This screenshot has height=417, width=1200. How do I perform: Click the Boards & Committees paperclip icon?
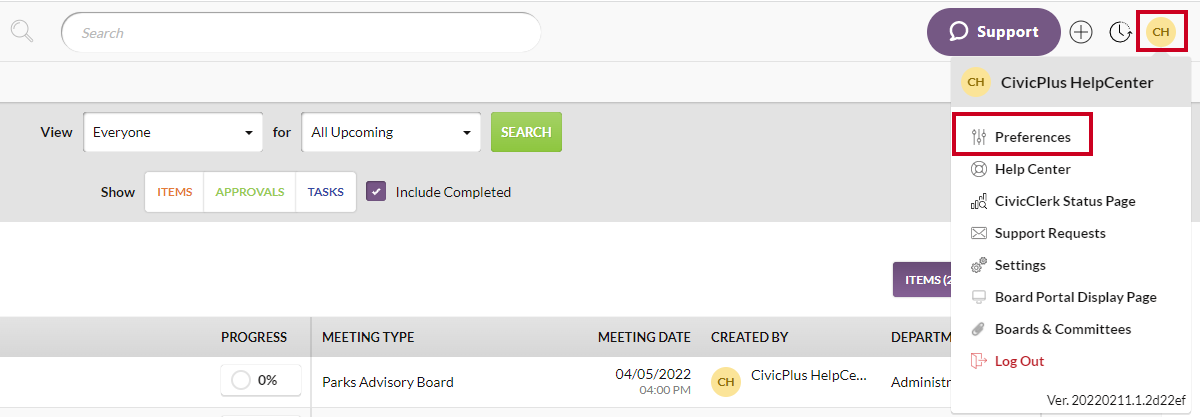pos(979,329)
